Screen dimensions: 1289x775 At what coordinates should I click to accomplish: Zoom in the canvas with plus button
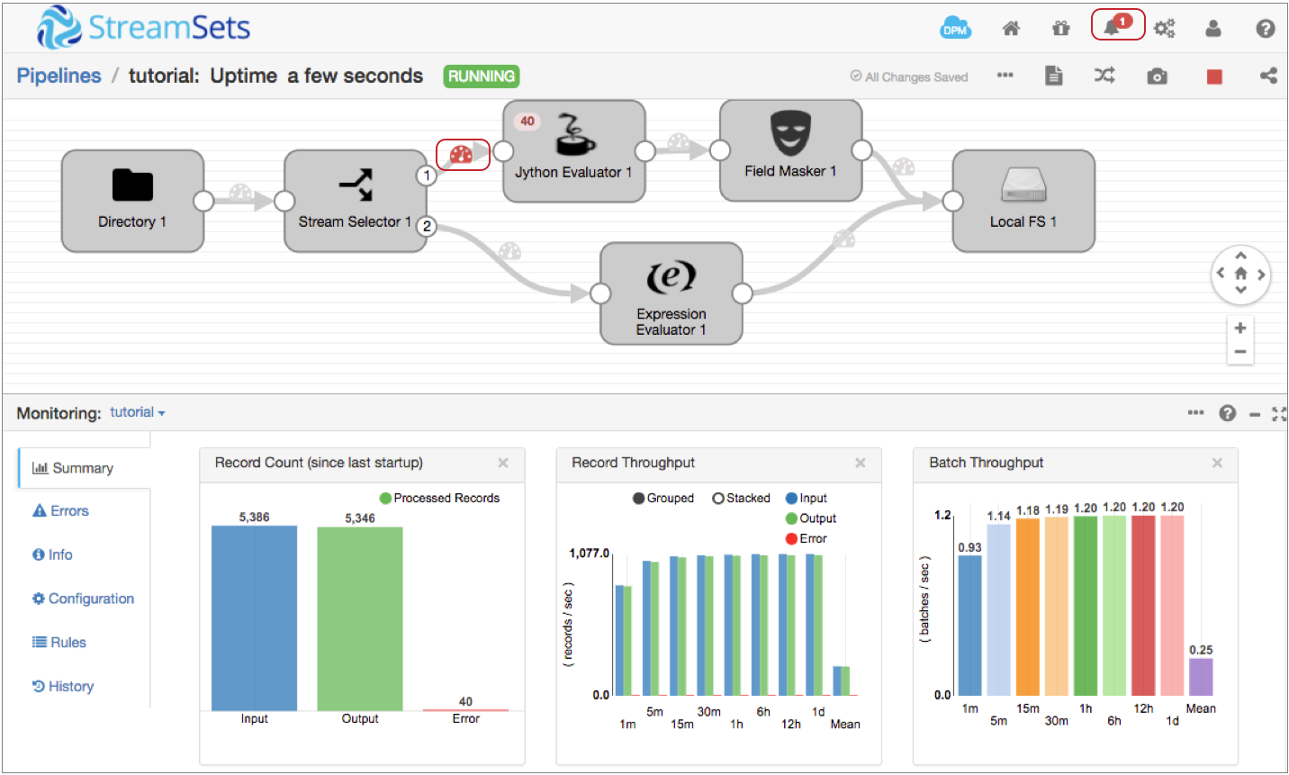1240,328
